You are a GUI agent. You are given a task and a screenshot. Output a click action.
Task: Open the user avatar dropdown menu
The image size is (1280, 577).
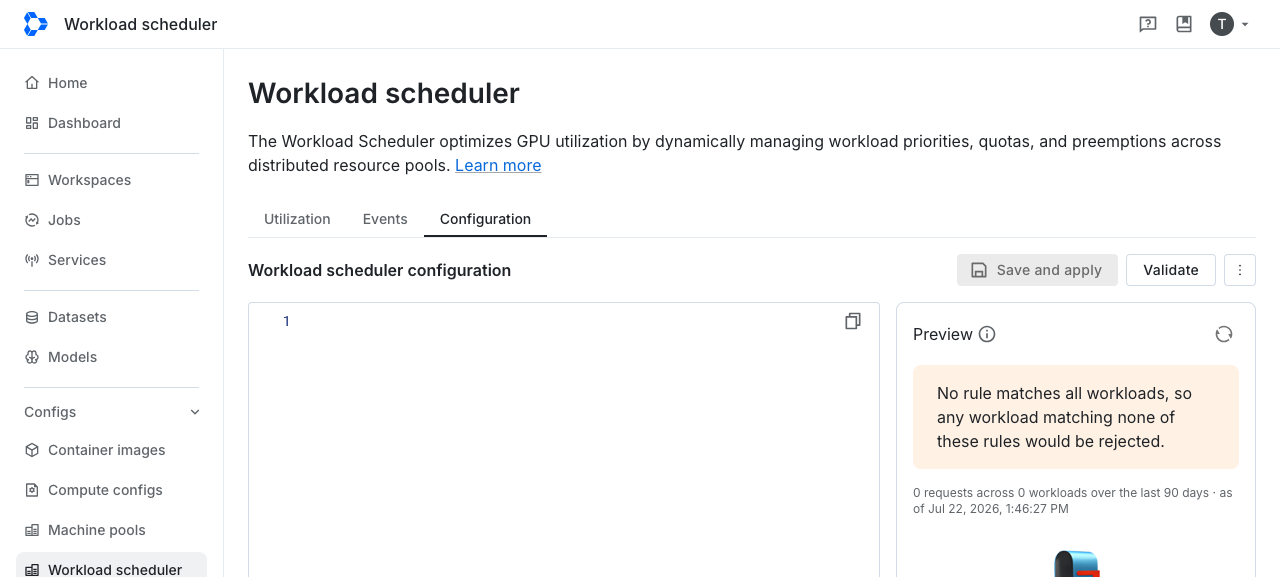(1230, 24)
